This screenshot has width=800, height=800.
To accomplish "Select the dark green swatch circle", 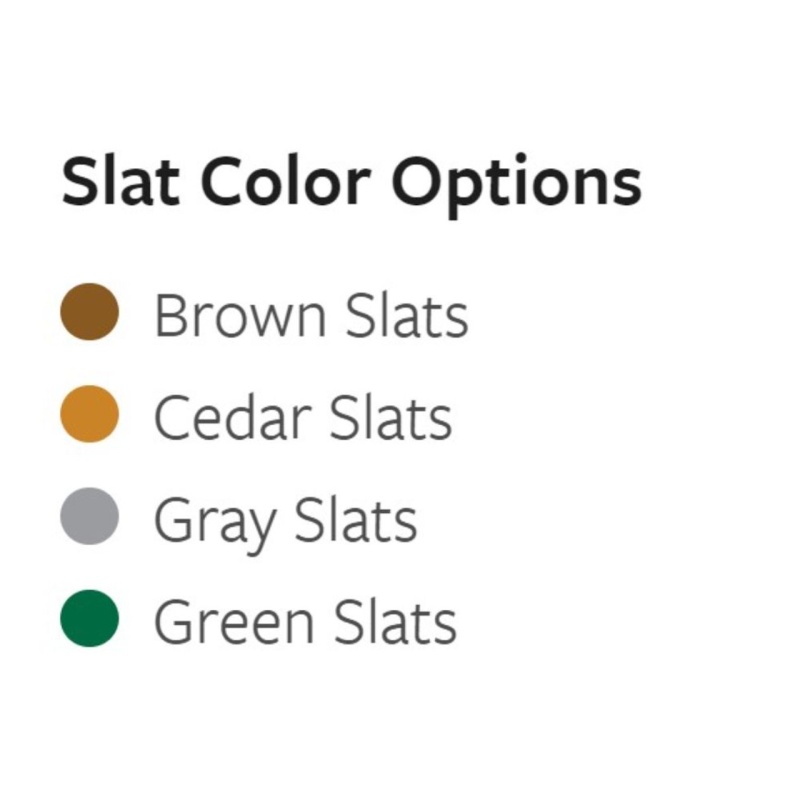I will 89,618.
